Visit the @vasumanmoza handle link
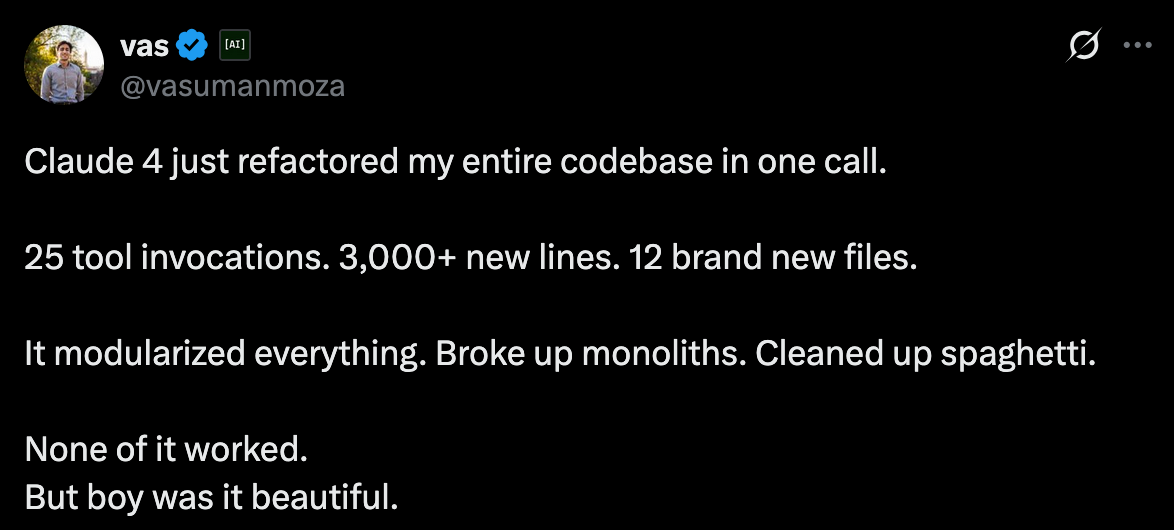1174x530 pixels. [232, 86]
